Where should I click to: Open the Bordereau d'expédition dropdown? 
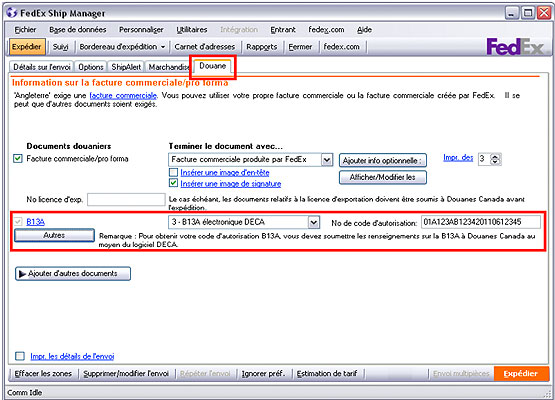(122, 47)
